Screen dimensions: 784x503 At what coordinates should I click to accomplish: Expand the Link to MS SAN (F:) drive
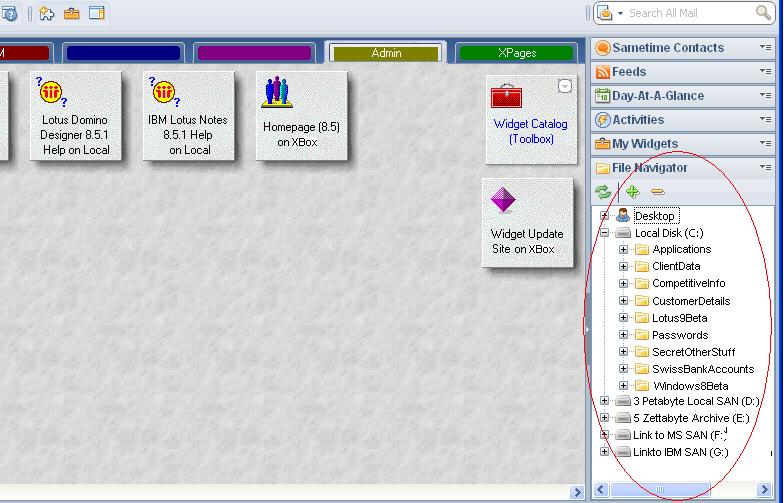tap(604, 434)
